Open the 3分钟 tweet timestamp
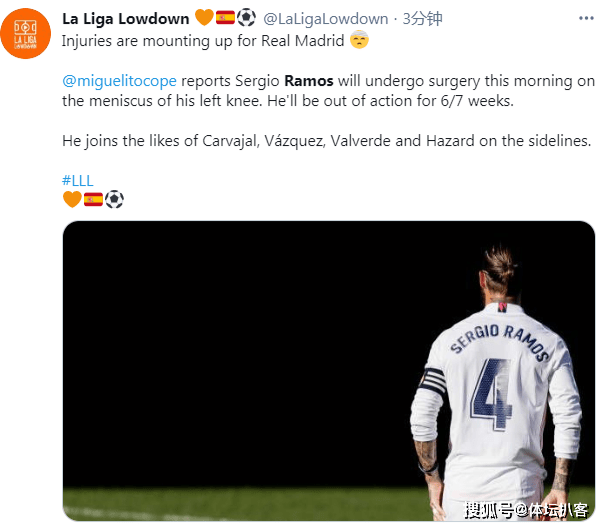 (422, 18)
